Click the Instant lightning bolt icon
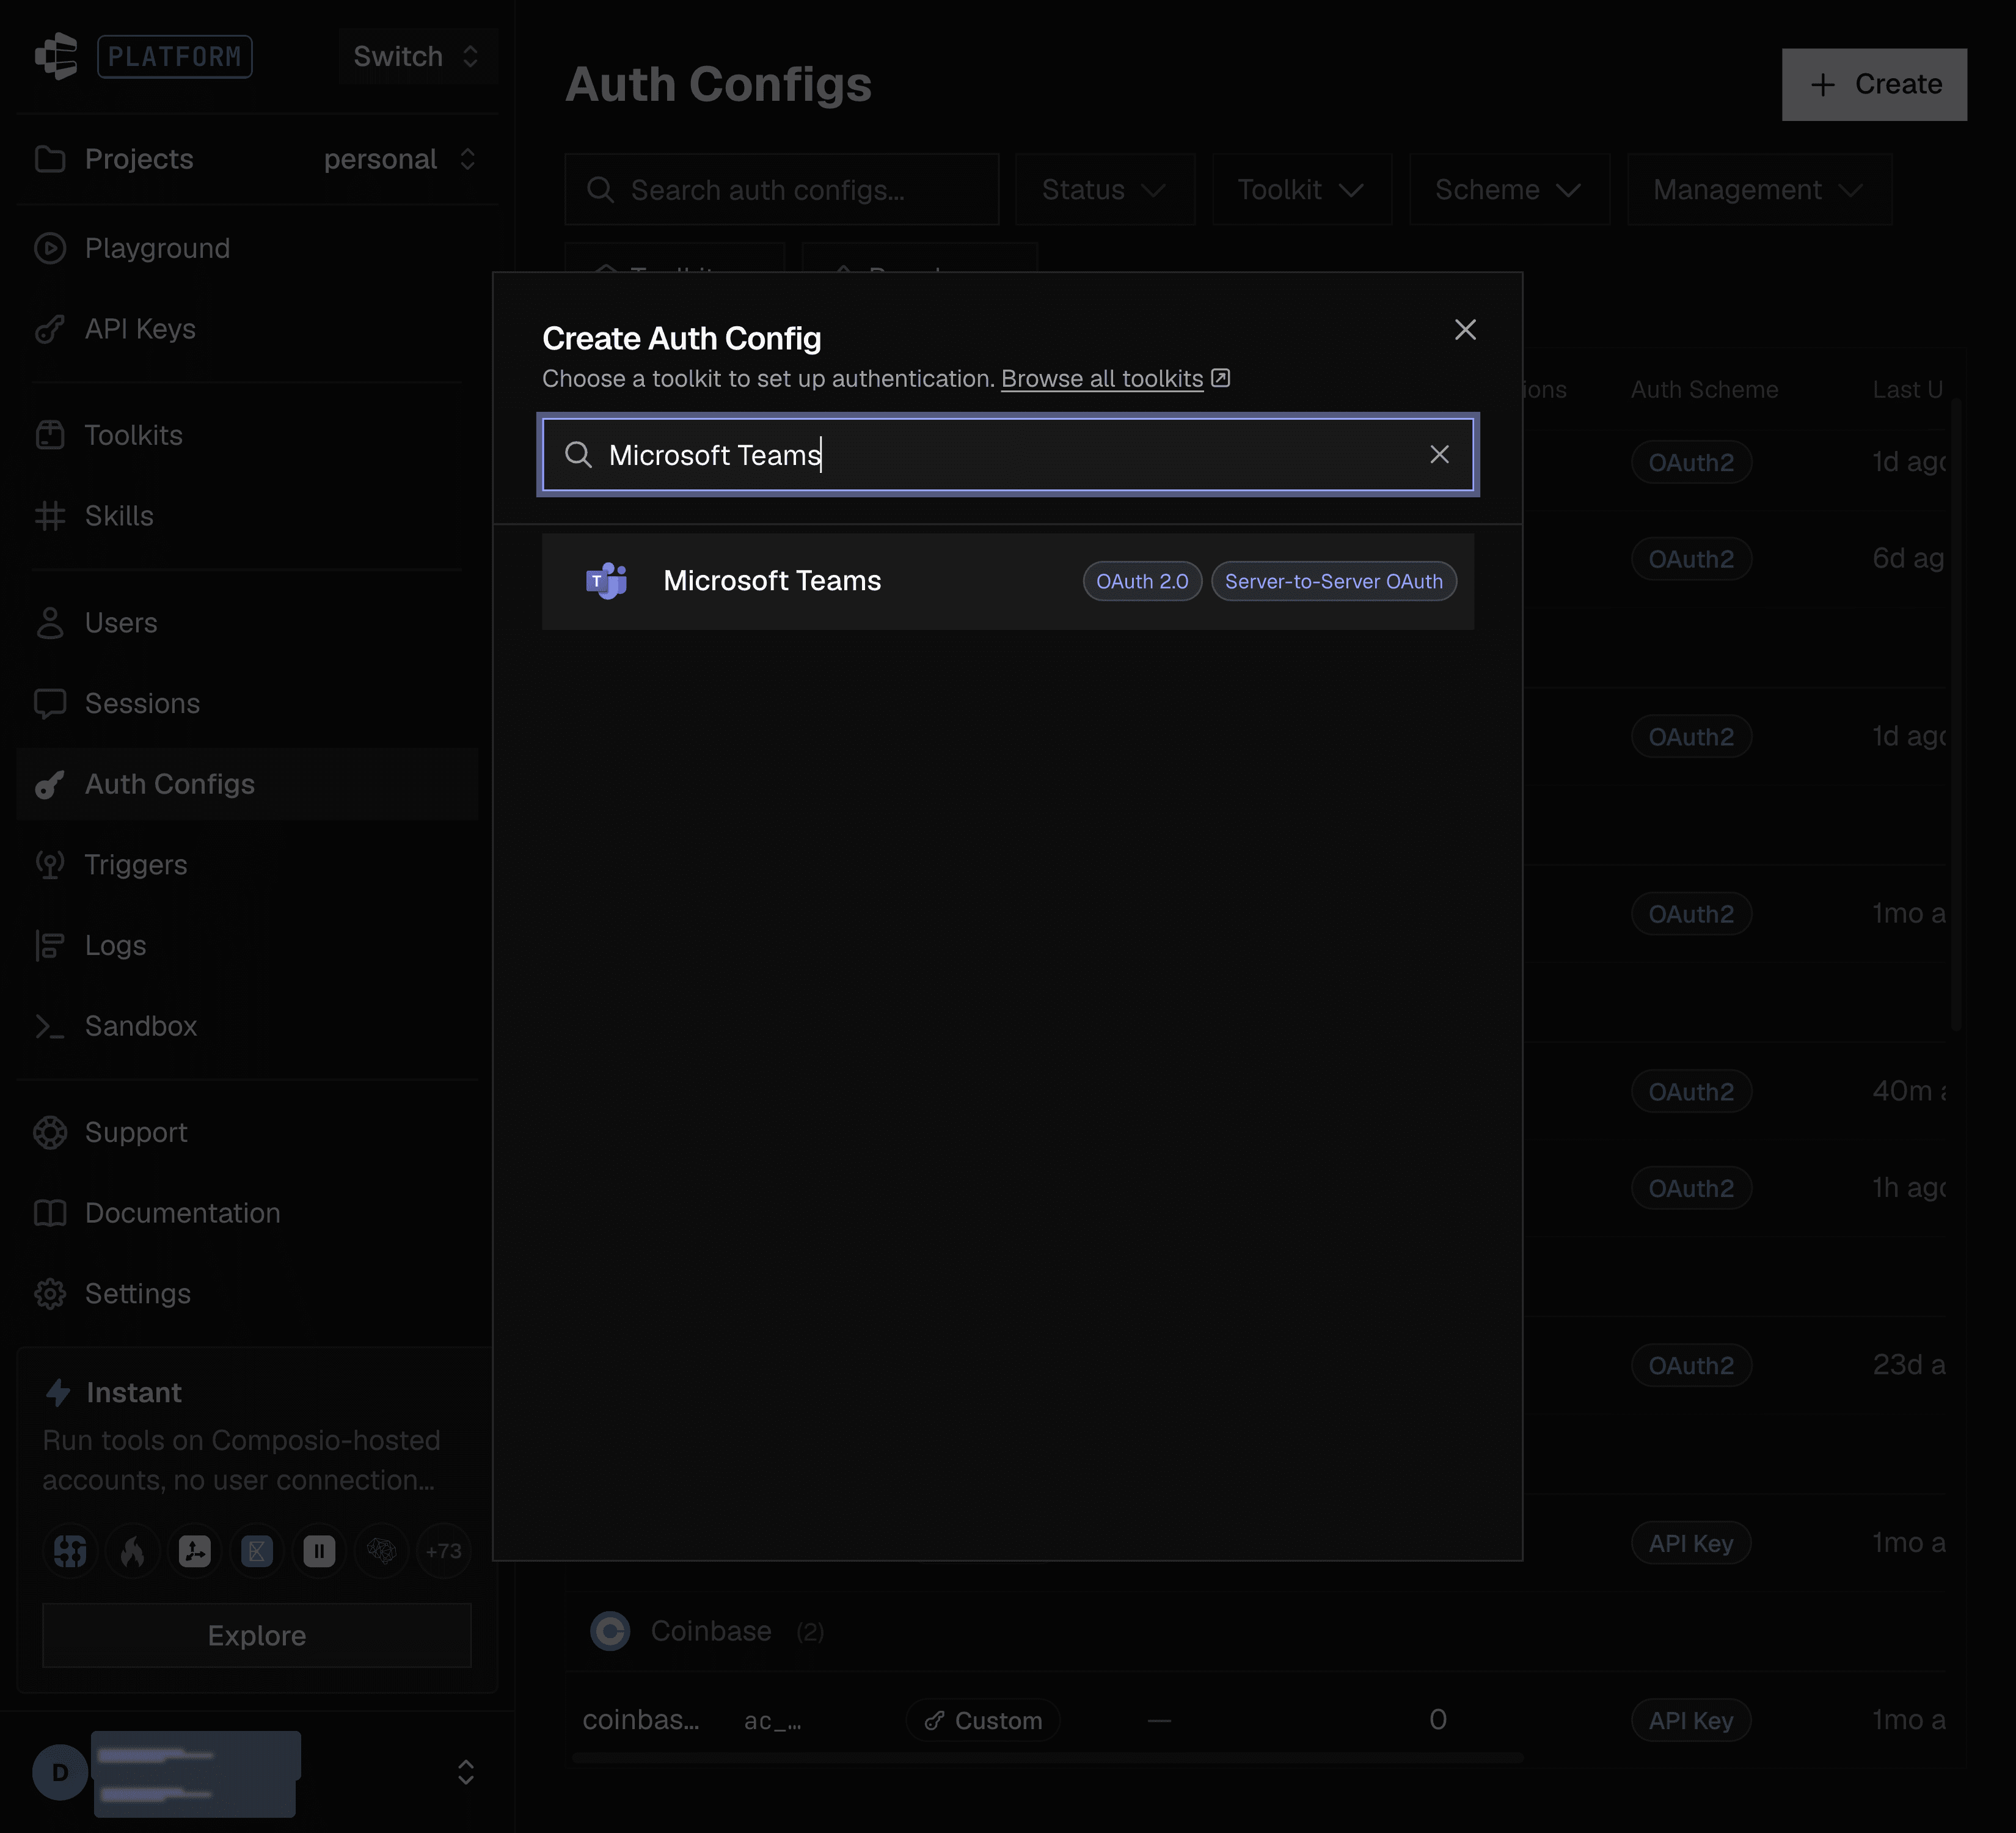2016x1833 pixels. [x=58, y=1393]
